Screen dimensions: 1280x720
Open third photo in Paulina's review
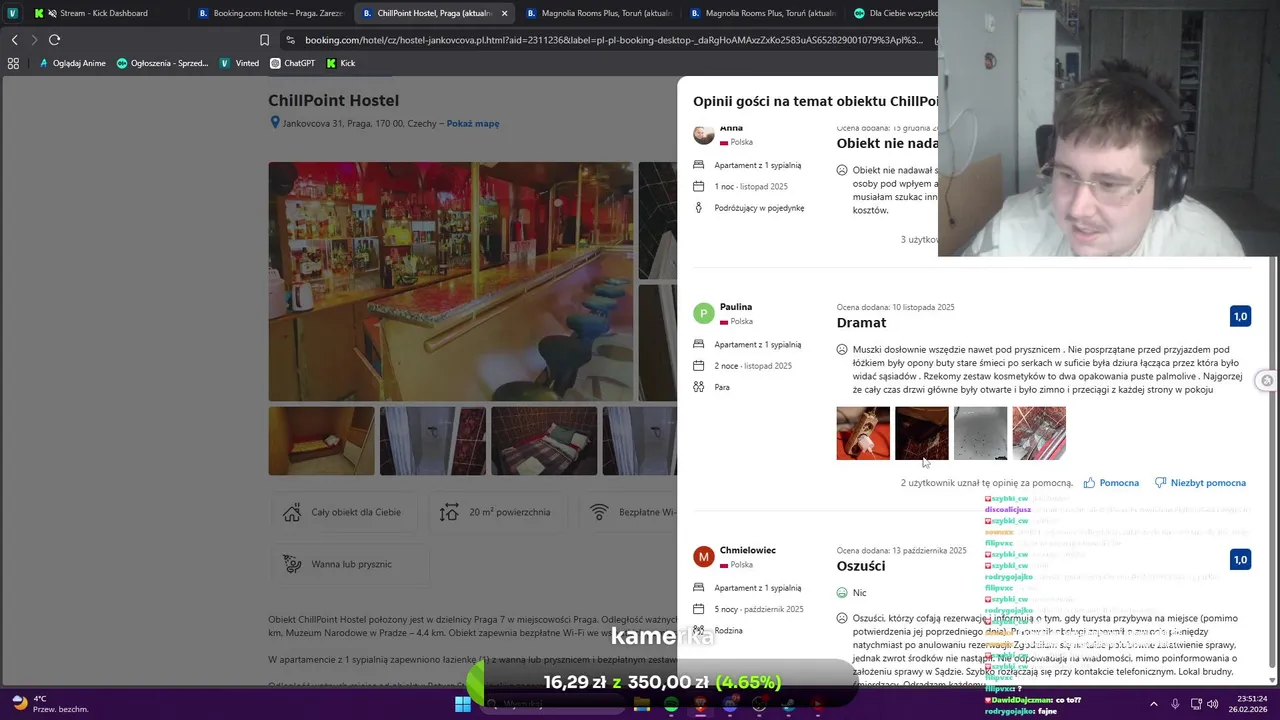[x=980, y=433]
